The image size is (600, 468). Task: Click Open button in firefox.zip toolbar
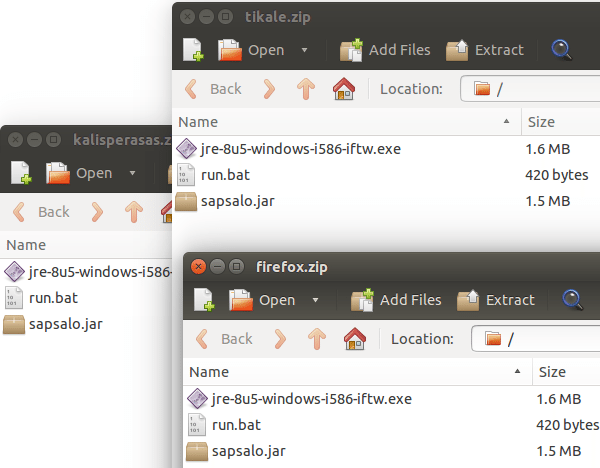click(x=262, y=300)
